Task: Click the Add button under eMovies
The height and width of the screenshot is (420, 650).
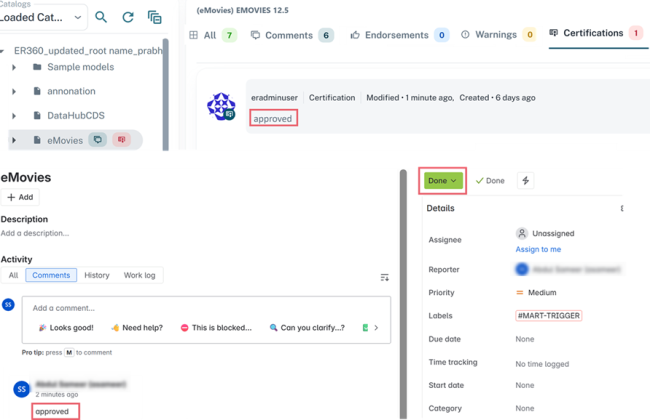Action: (20, 197)
